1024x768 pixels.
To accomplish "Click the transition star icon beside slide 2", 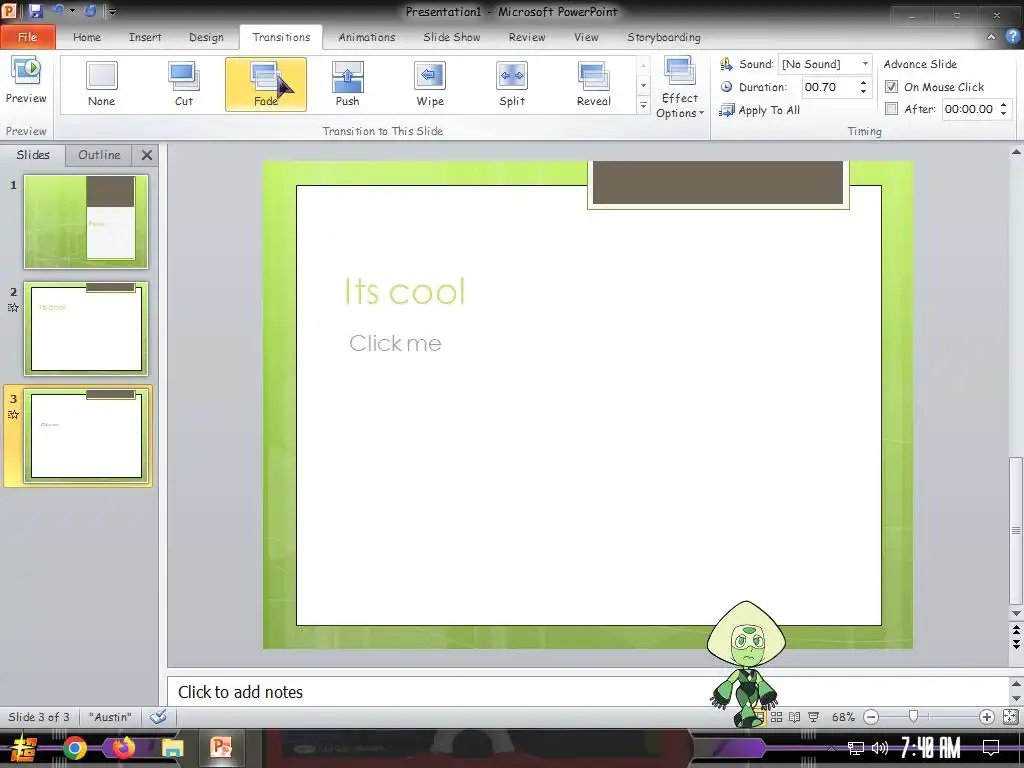I will 13,308.
